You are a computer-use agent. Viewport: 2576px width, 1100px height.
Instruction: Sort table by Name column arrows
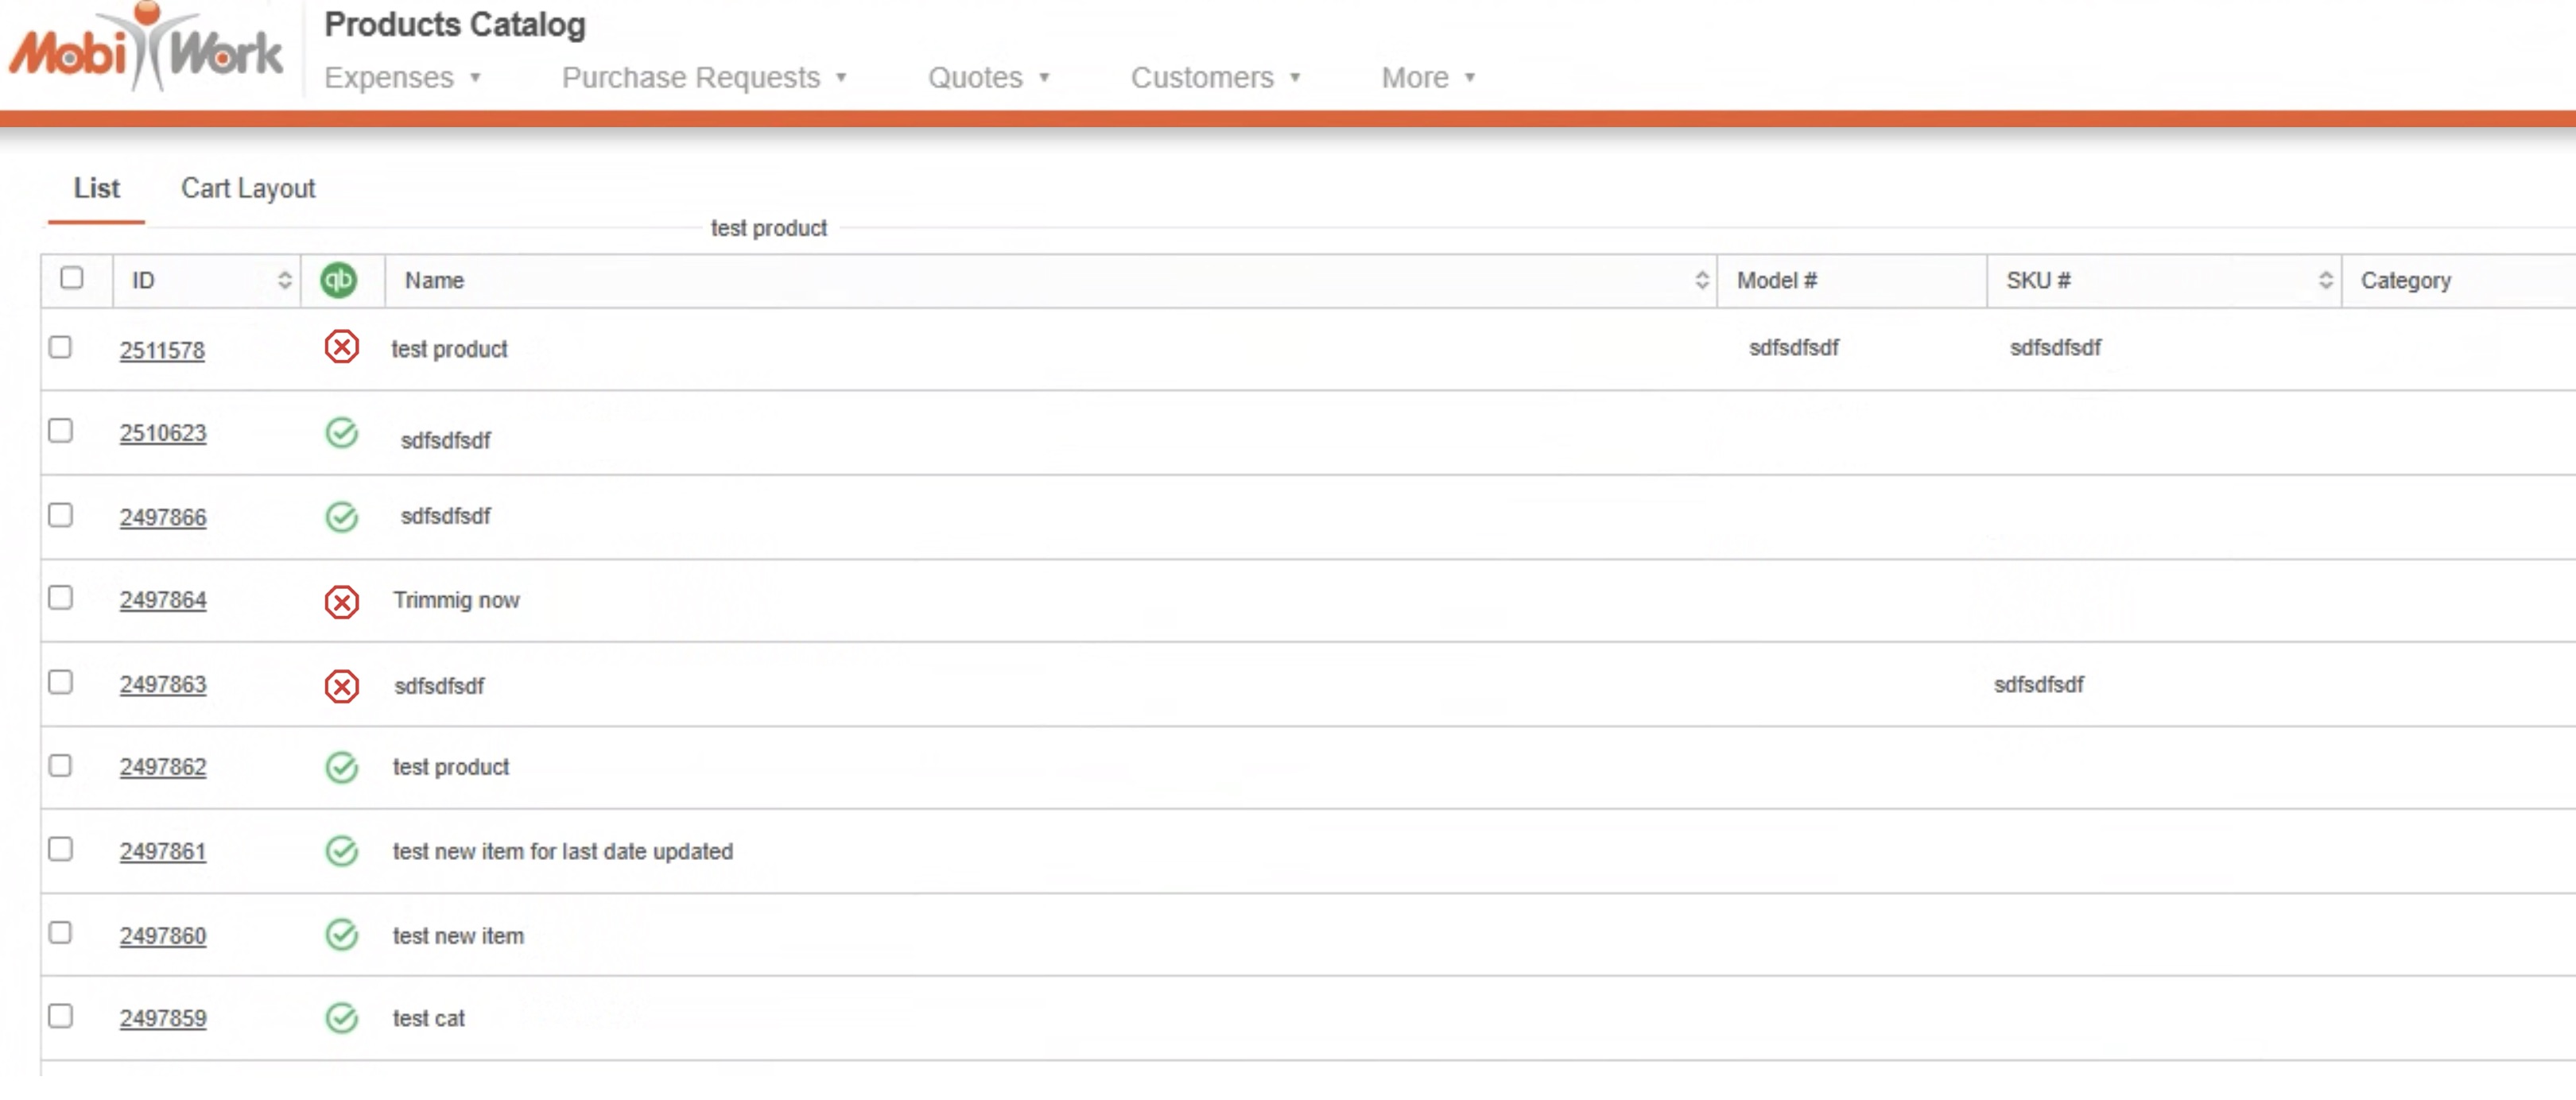click(1701, 280)
